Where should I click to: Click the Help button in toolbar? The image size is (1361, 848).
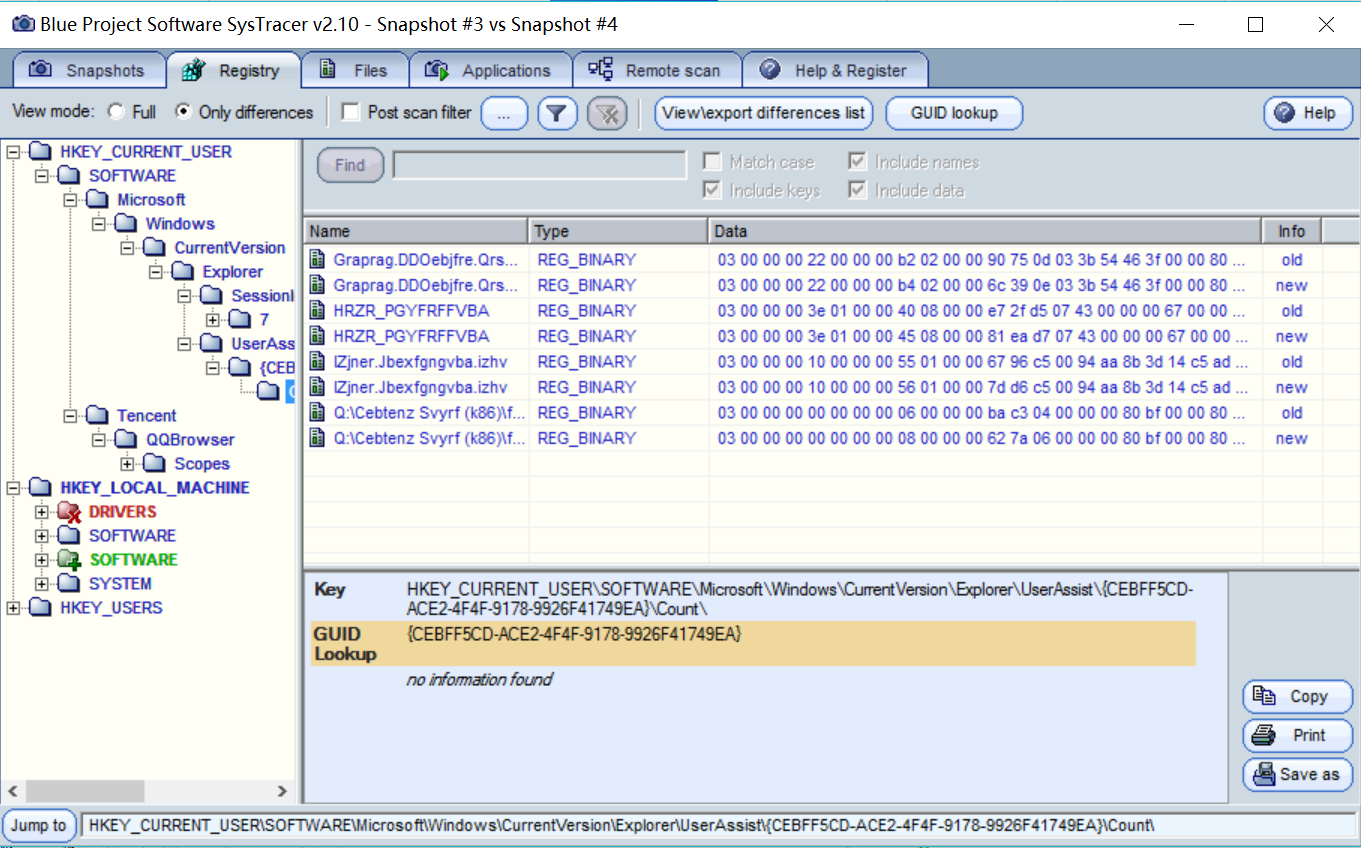(x=1308, y=113)
